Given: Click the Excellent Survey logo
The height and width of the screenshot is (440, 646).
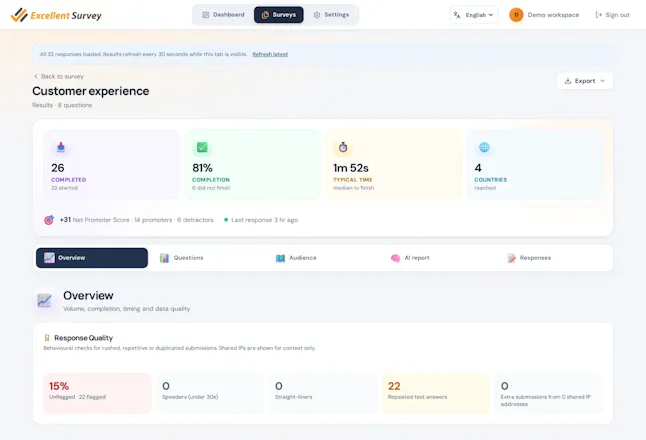Looking at the screenshot, I should (56, 15).
